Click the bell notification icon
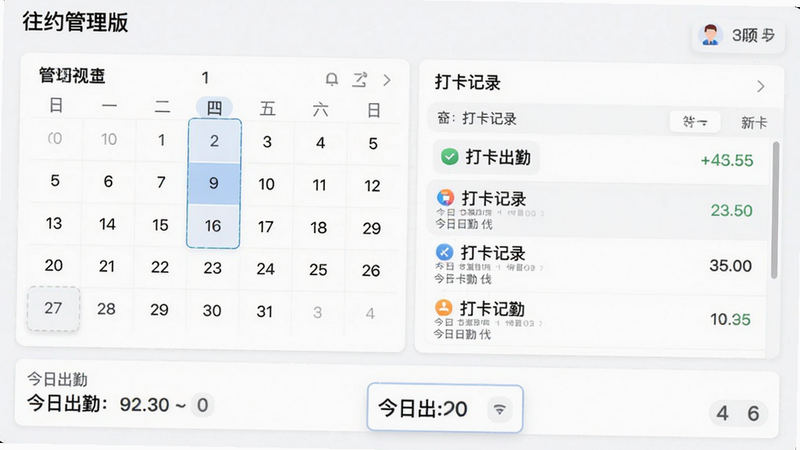 (332, 80)
